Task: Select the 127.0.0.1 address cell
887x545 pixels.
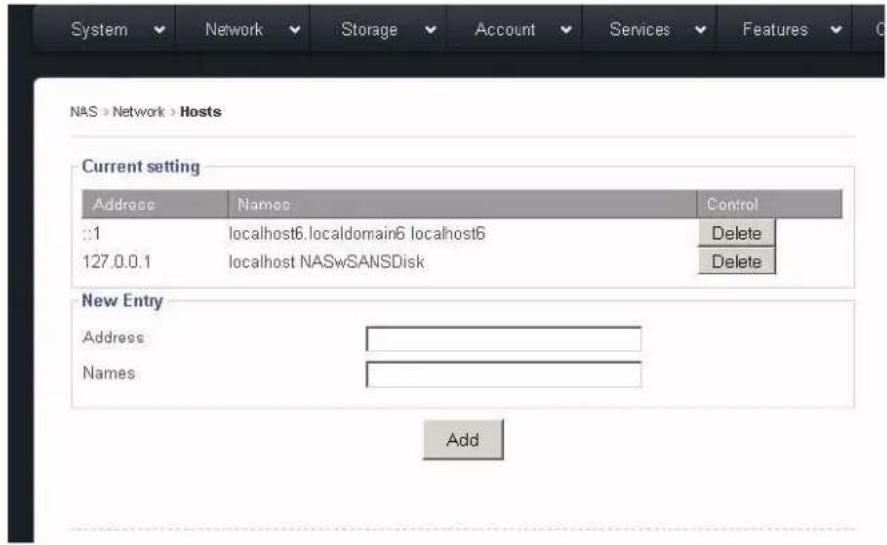Action: [x=117, y=261]
